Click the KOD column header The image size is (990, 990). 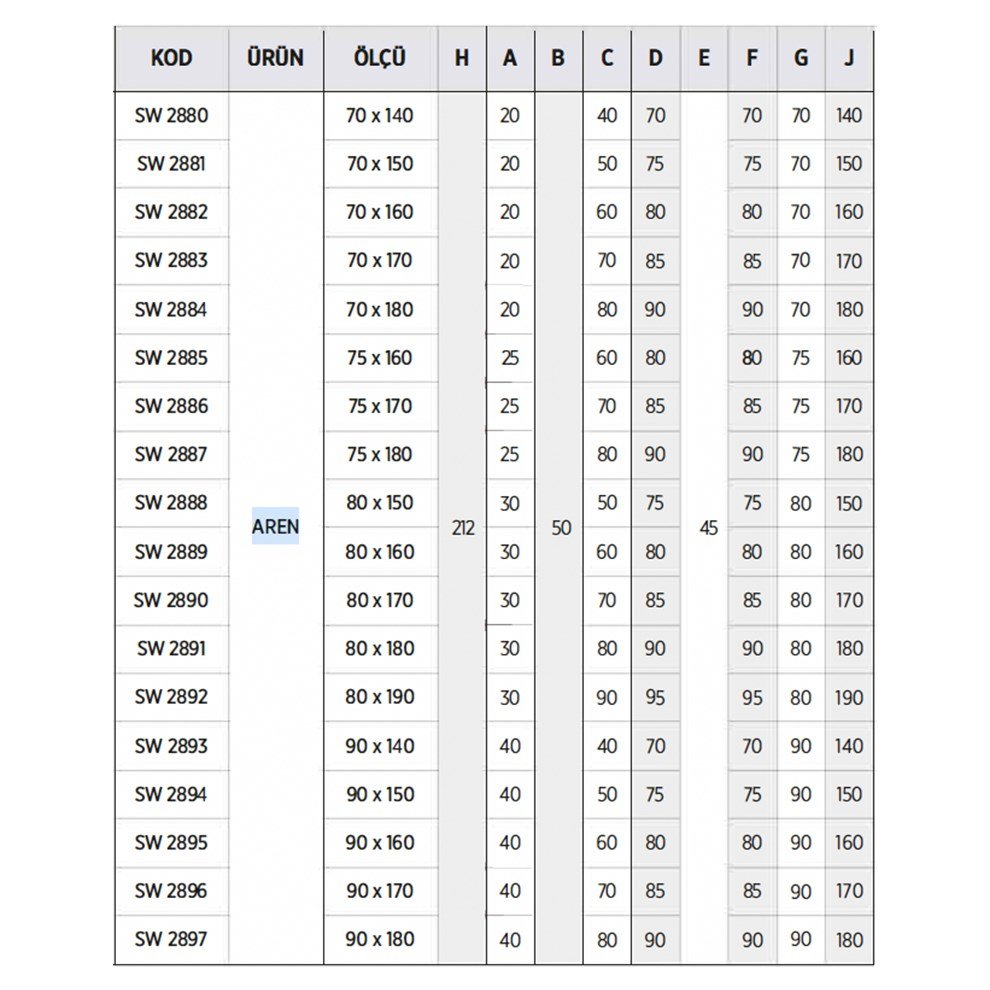[171, 58]
